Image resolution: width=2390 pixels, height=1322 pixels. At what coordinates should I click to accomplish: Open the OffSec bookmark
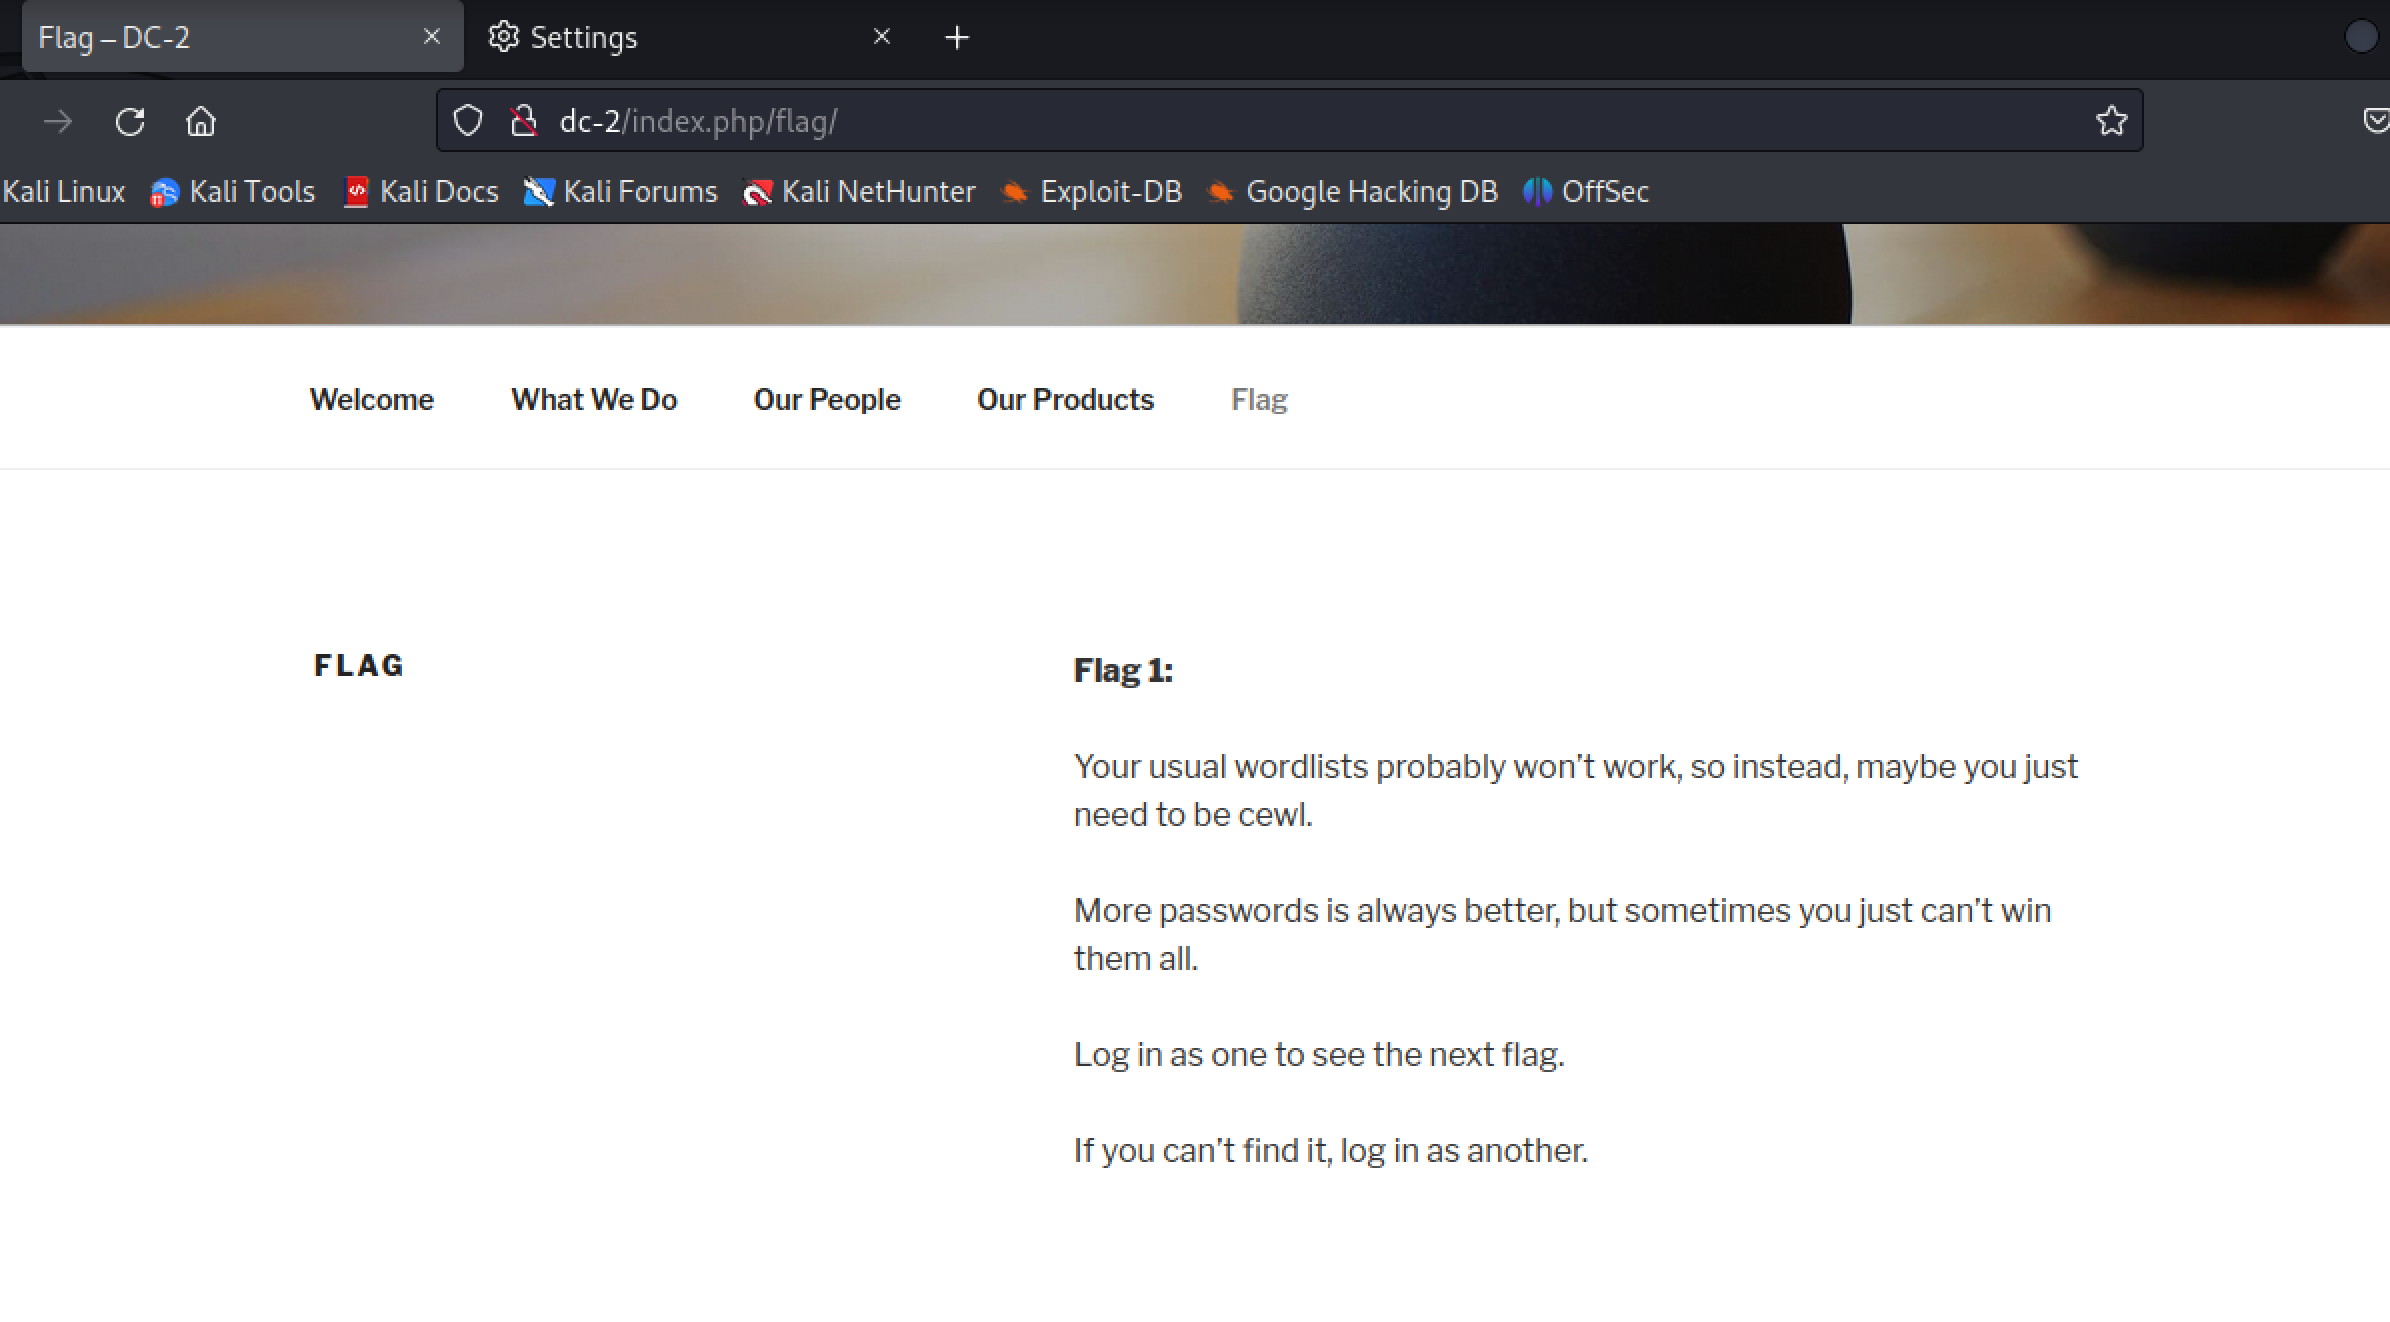click(1586, 191)
